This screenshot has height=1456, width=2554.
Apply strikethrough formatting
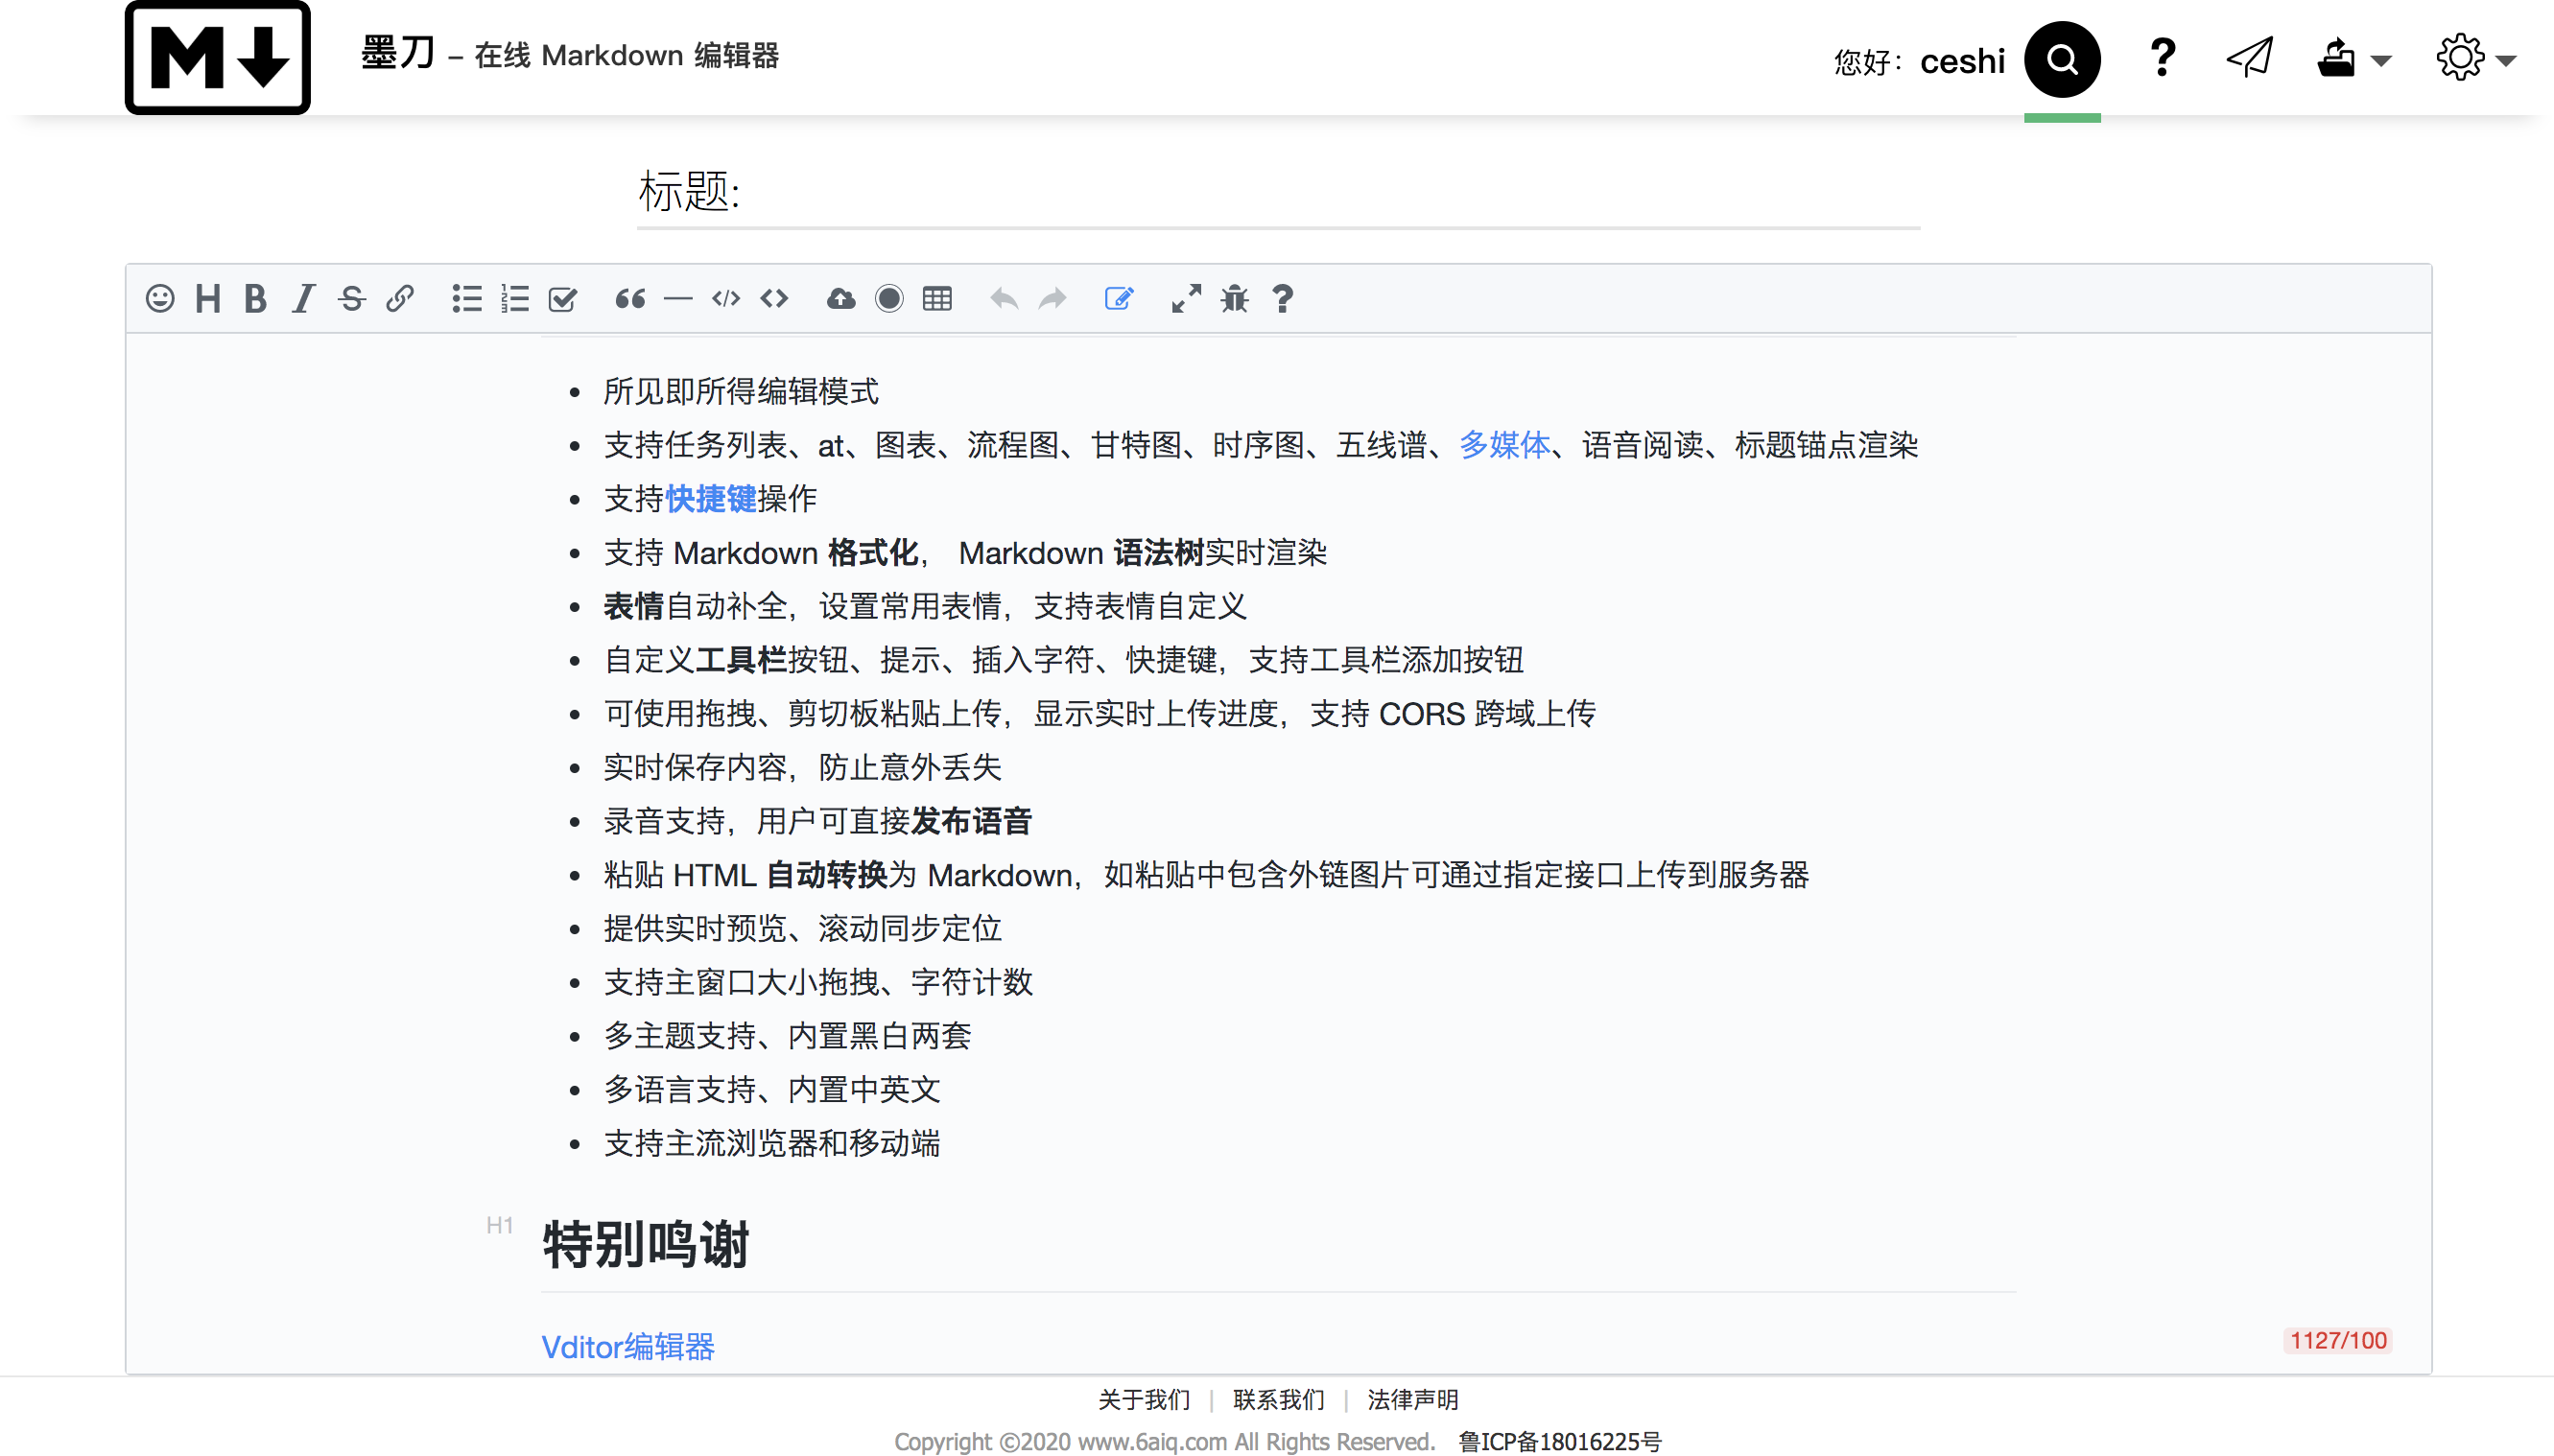pos(351,298)
